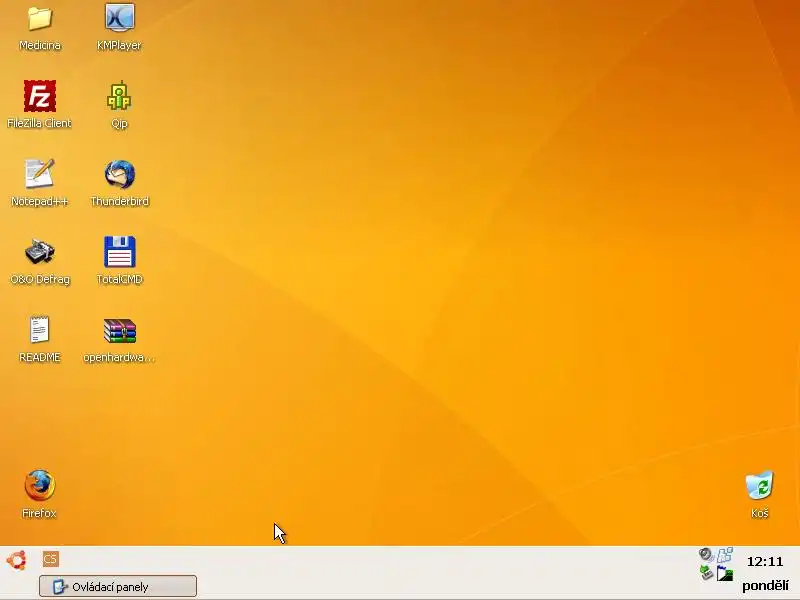Click the CS language indicator
This screenshot has width=800, height=600.
[x=51, y=559]
